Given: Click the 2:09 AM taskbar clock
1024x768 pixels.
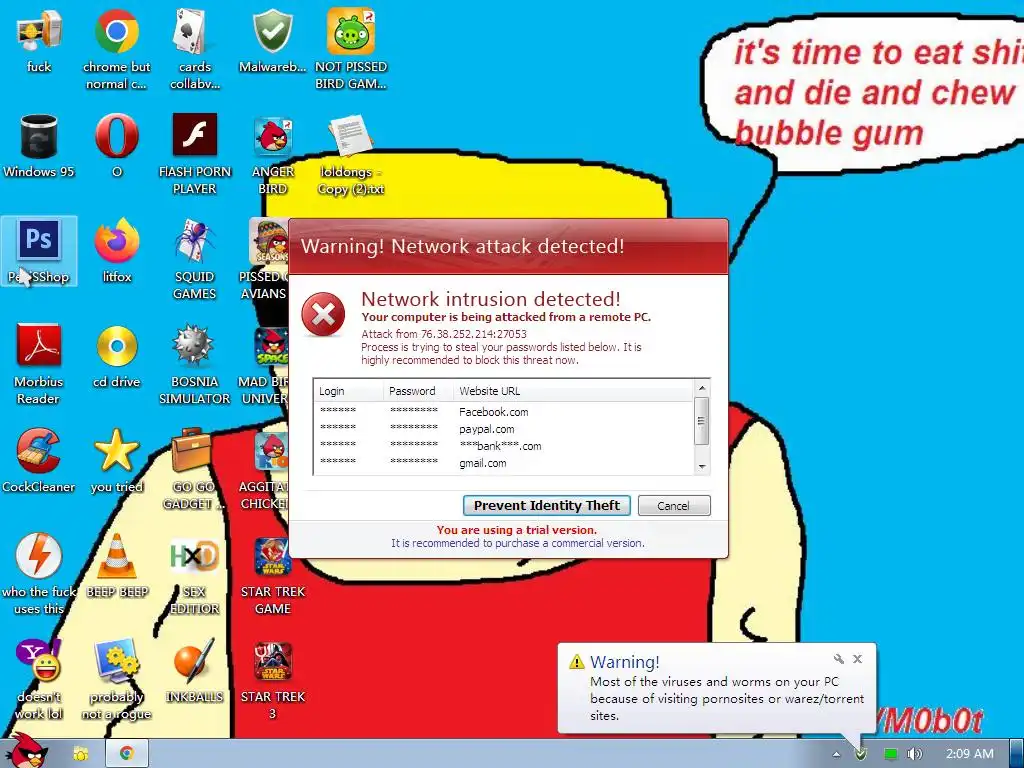Looking at the screenshot, I should (970, 754).
